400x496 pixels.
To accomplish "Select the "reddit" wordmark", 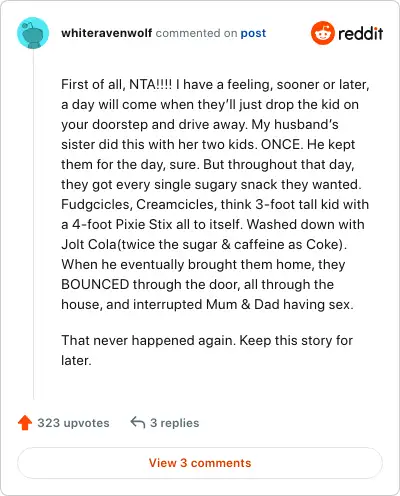I will pyautogui.click(x=360, y=33).
